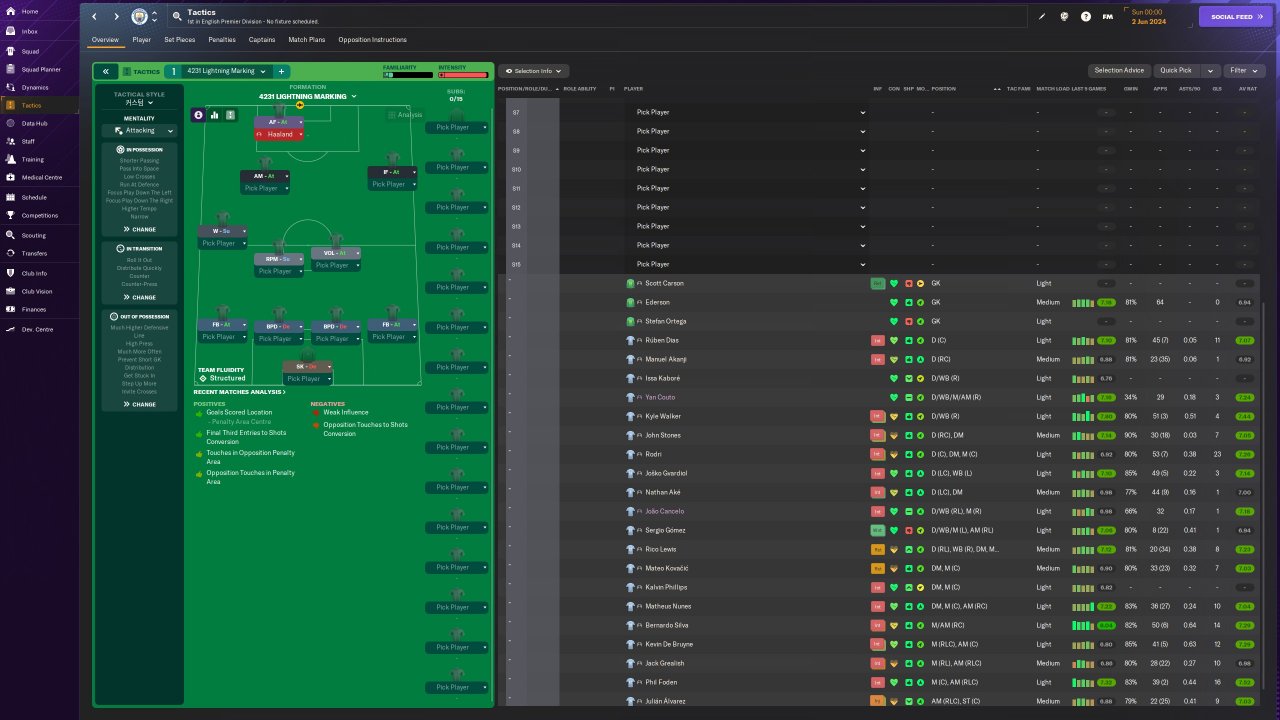Image resolution: width=1280 pixels, height=720 pixels.
Task: Expand the Selection Info dropdown
Action: [x=536, y=71]
